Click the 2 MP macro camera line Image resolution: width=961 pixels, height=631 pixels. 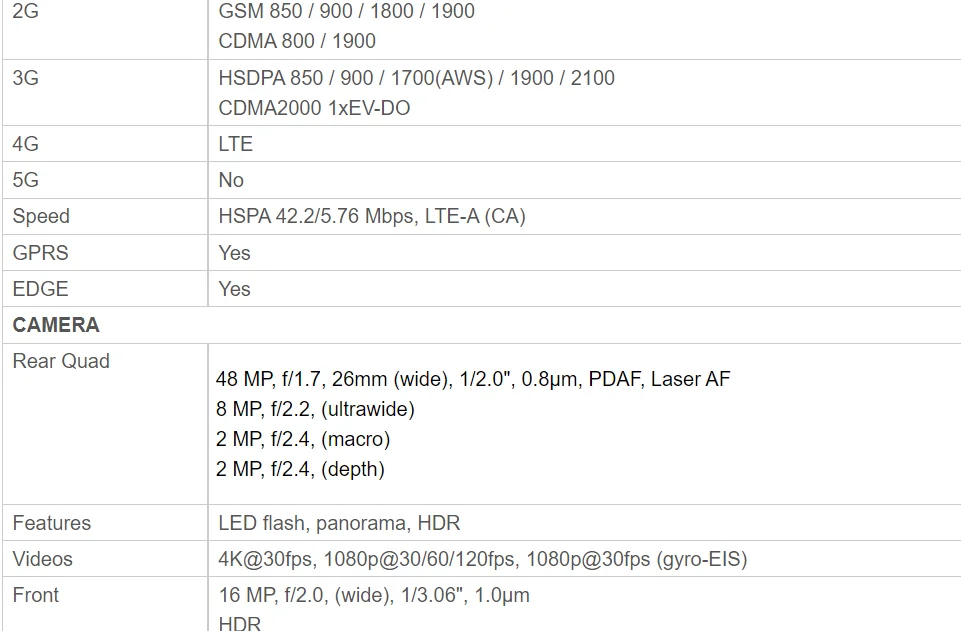(303, 439)
